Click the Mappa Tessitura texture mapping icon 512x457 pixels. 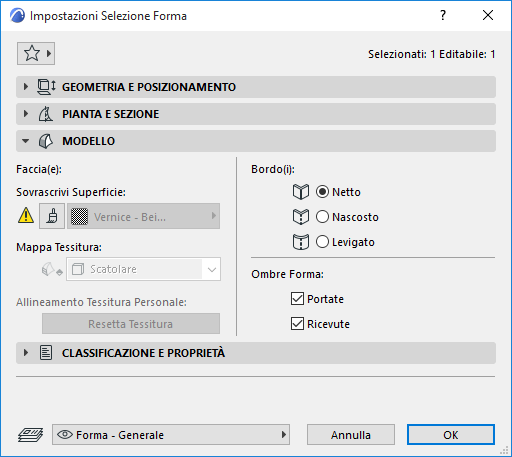tap(52, 269)
